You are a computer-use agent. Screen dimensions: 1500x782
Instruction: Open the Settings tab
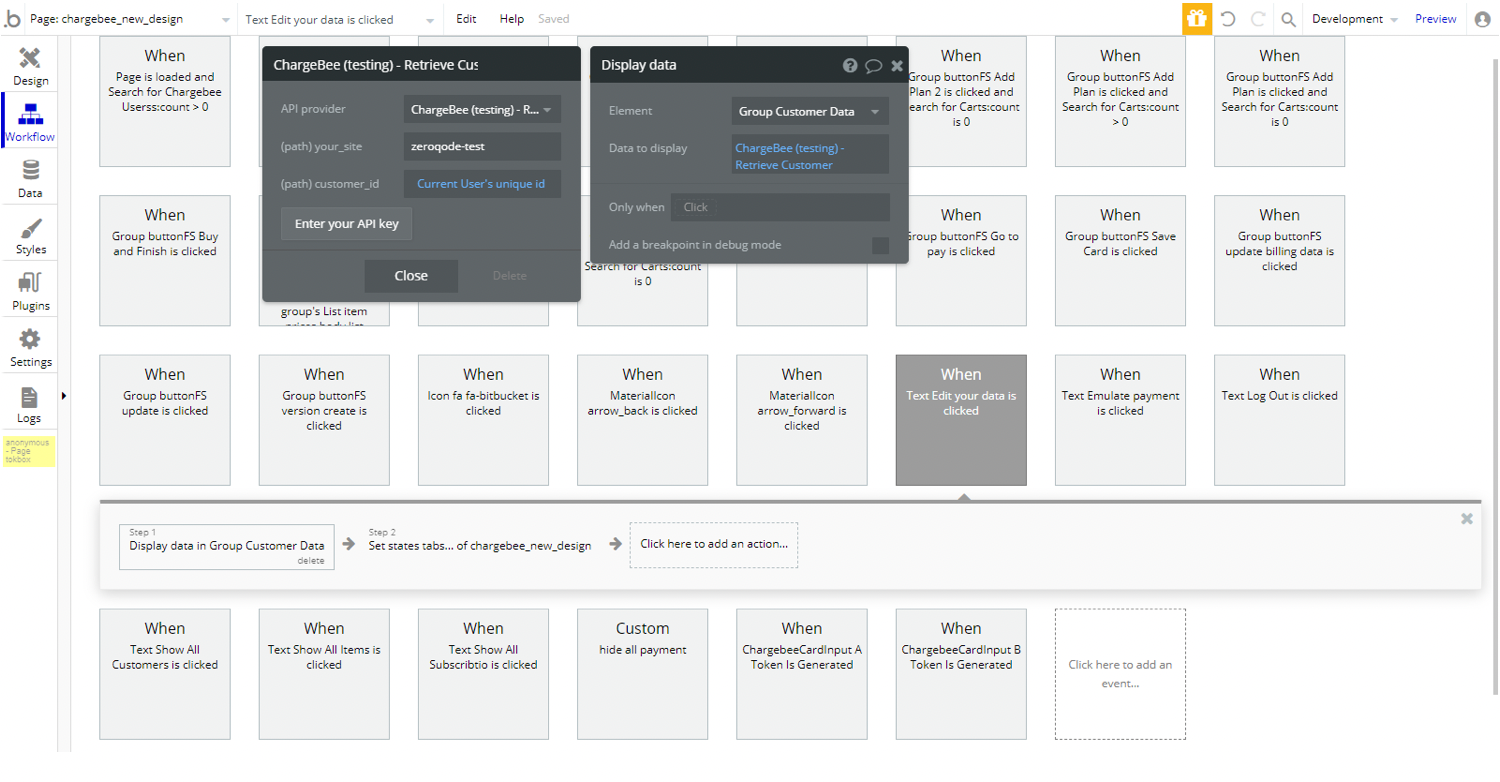[x=30, y=347]
